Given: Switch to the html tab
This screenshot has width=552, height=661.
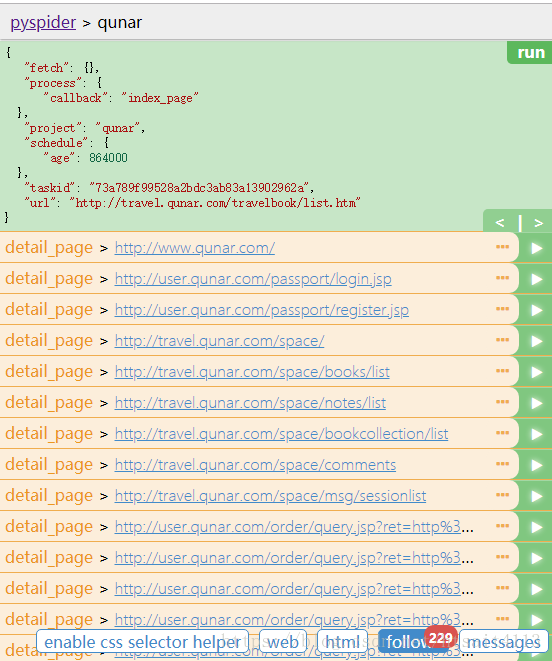Looking at the screenshot, I should point(342,642).
